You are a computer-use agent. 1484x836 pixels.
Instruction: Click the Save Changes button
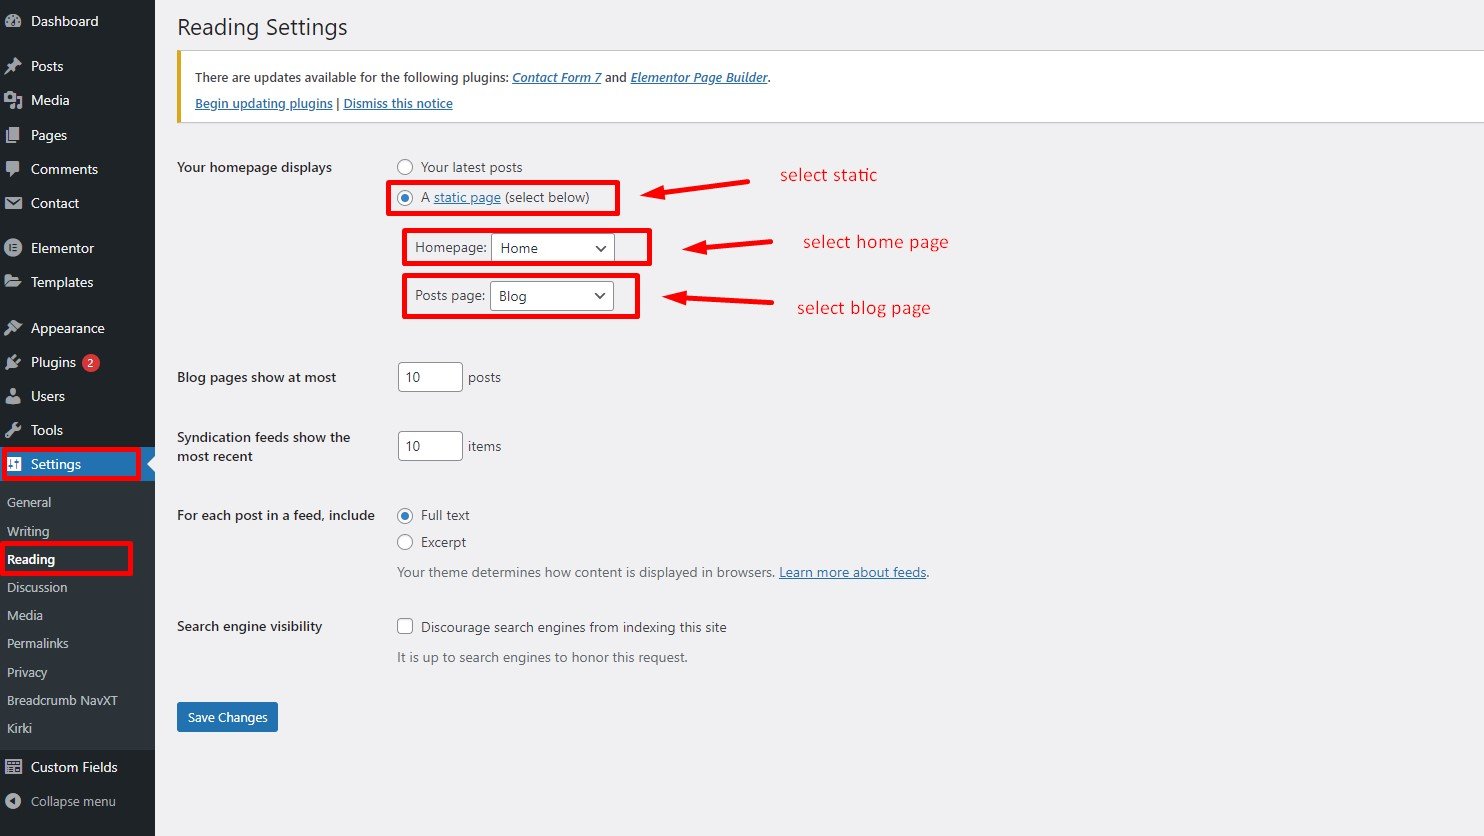pyautogui.click(x=227, y=717)
